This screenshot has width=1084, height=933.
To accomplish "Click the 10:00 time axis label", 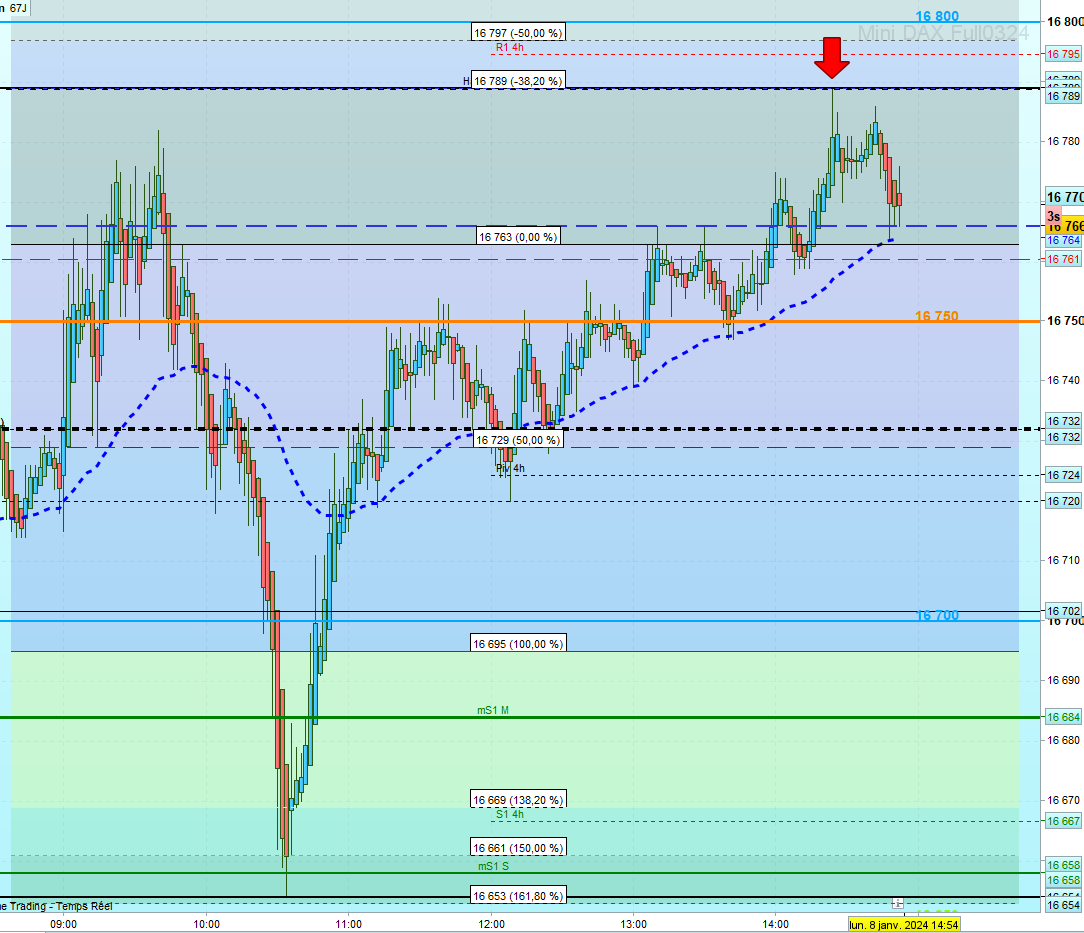I will click(206, 924).
